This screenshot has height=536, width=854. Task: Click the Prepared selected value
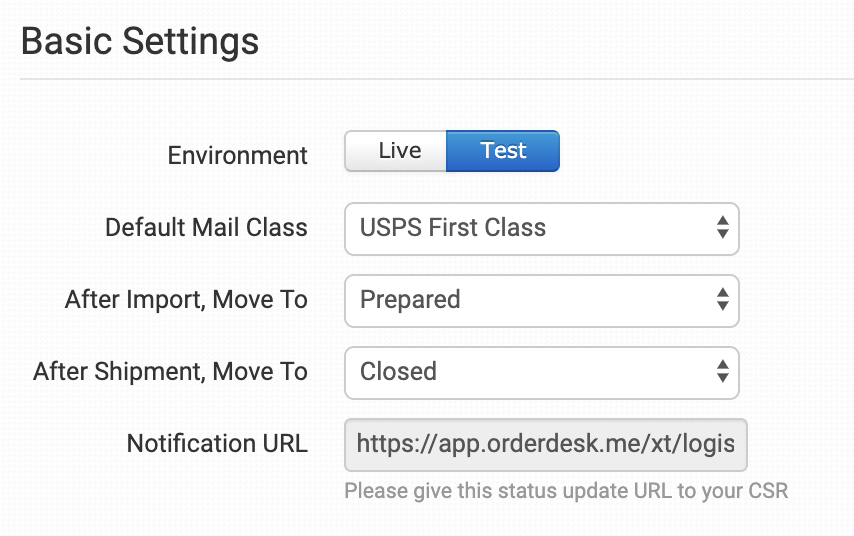pos(410,300)
